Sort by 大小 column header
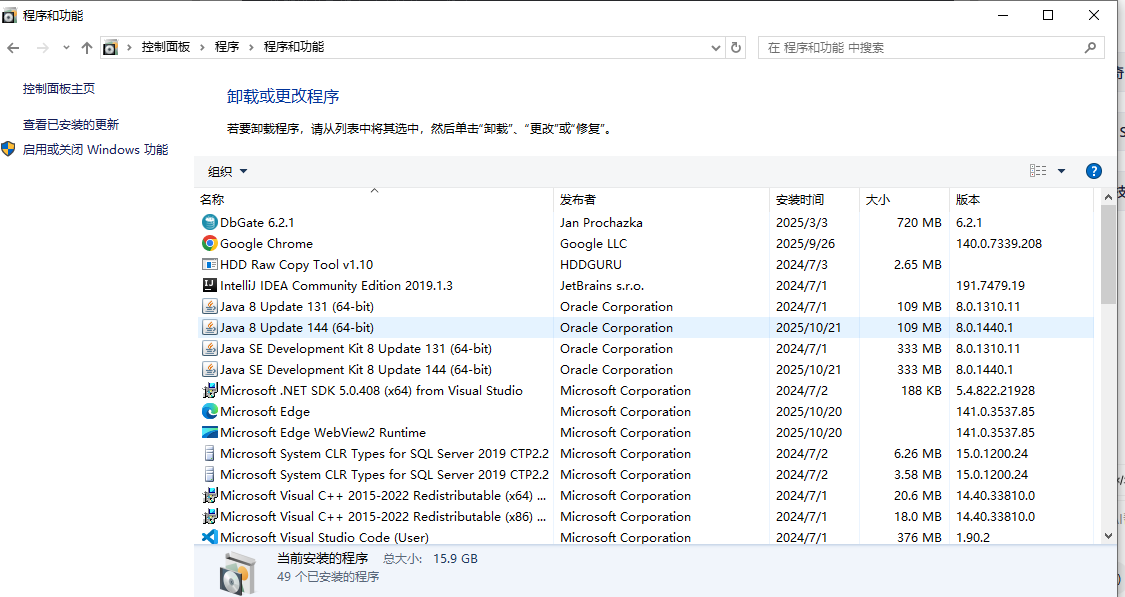1125x597 pixels. click(x=904, y=199)
